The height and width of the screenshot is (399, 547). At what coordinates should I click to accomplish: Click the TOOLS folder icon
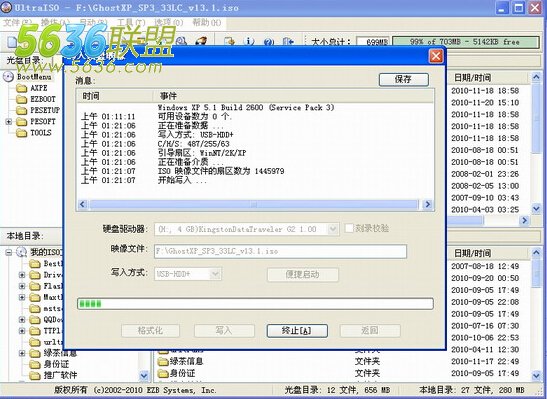(21, 133)
